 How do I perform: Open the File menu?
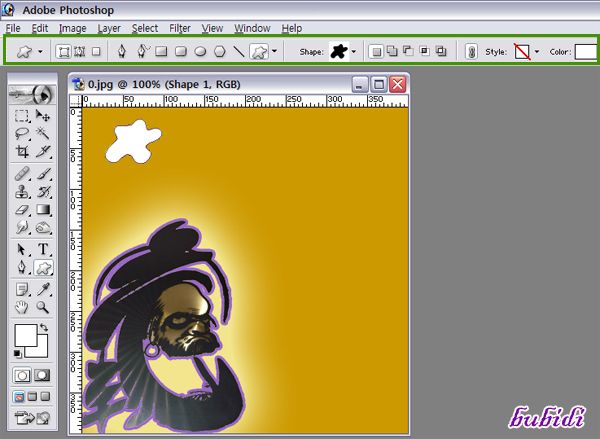(x=13, y=28)
